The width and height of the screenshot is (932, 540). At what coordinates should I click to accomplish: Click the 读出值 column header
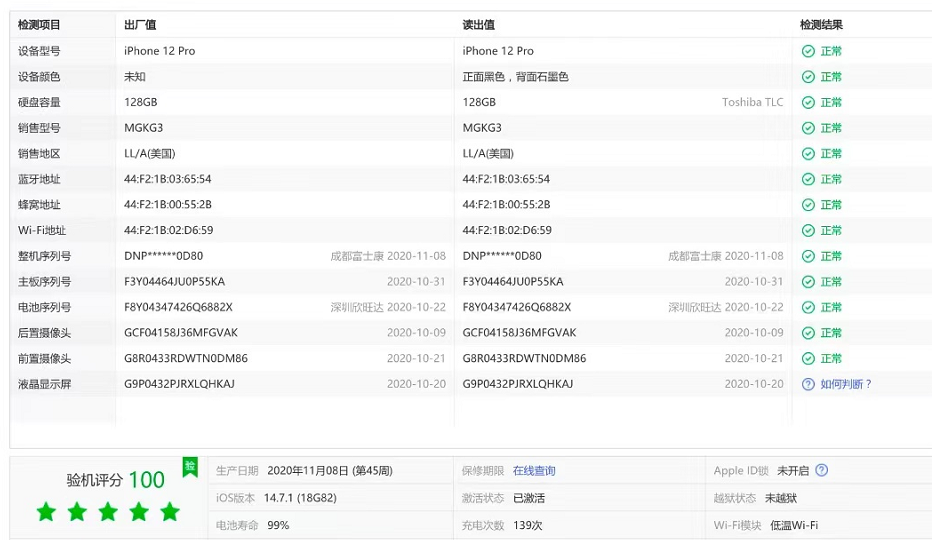click(x=478, y=25)
